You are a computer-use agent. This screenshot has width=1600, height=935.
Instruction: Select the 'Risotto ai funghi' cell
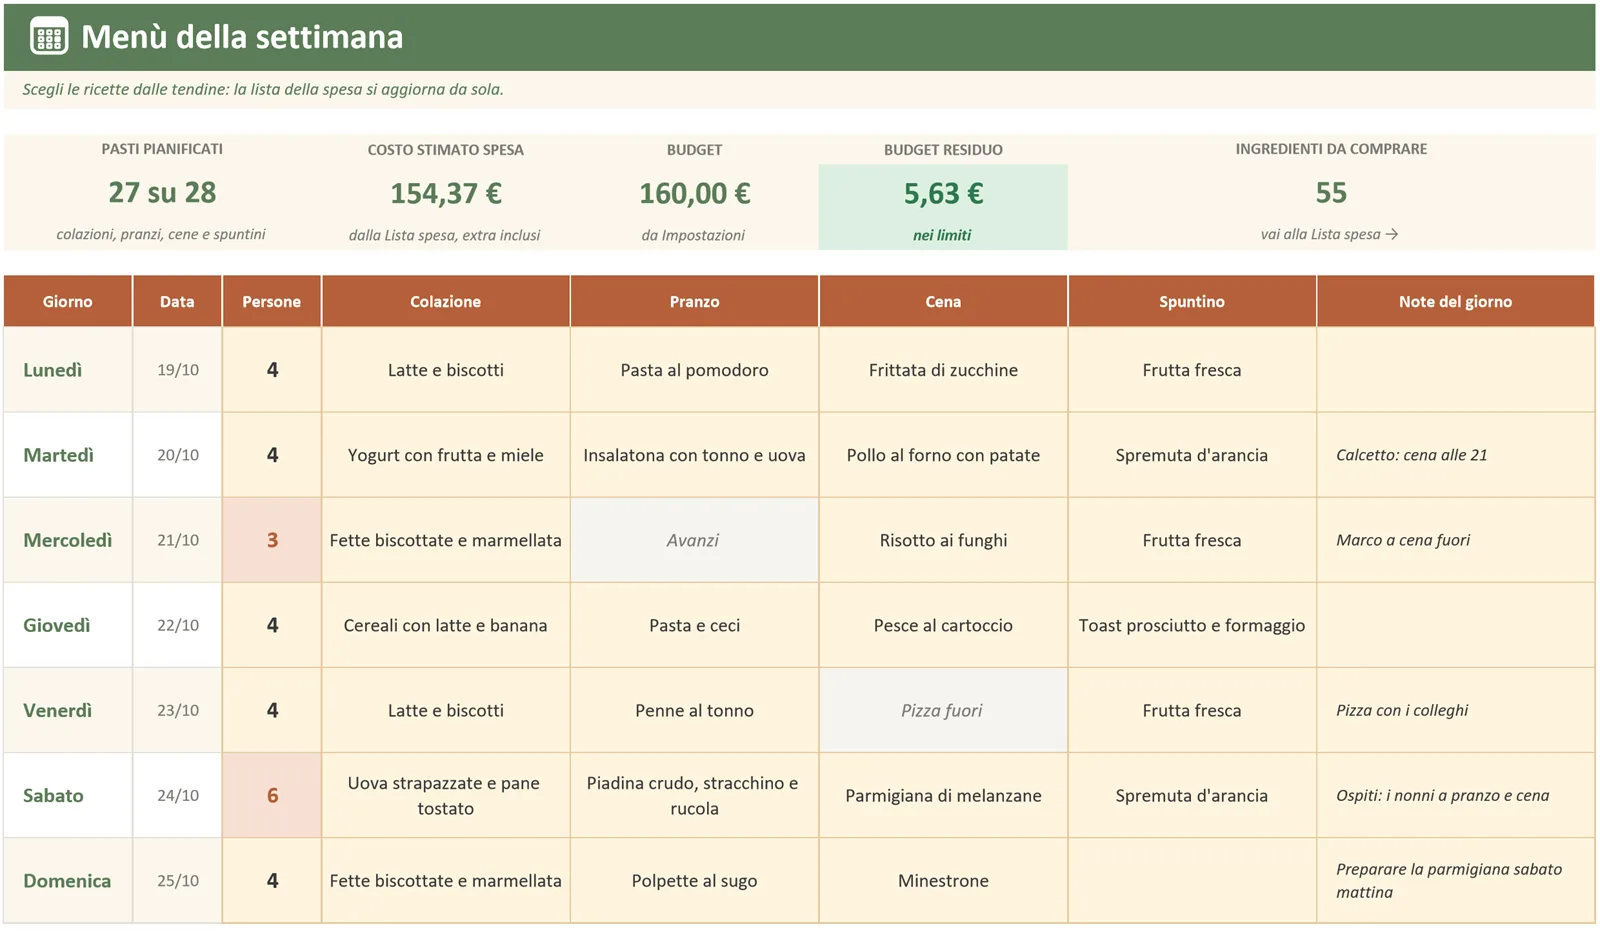coord(943,540)
